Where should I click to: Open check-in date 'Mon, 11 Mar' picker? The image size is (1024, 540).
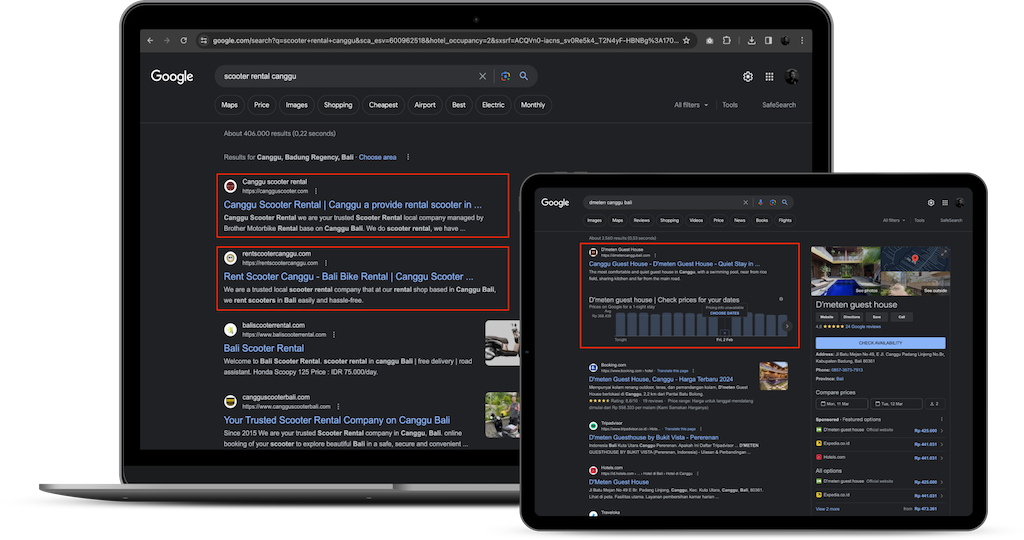tap(841, 404)
